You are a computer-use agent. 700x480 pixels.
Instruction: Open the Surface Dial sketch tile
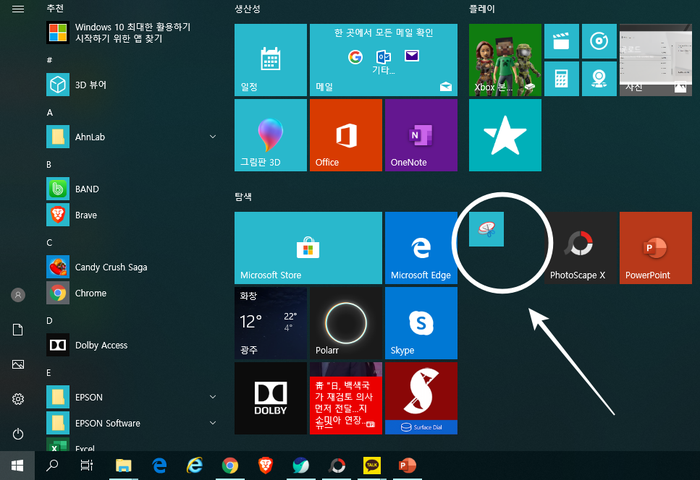click(421, 398)
